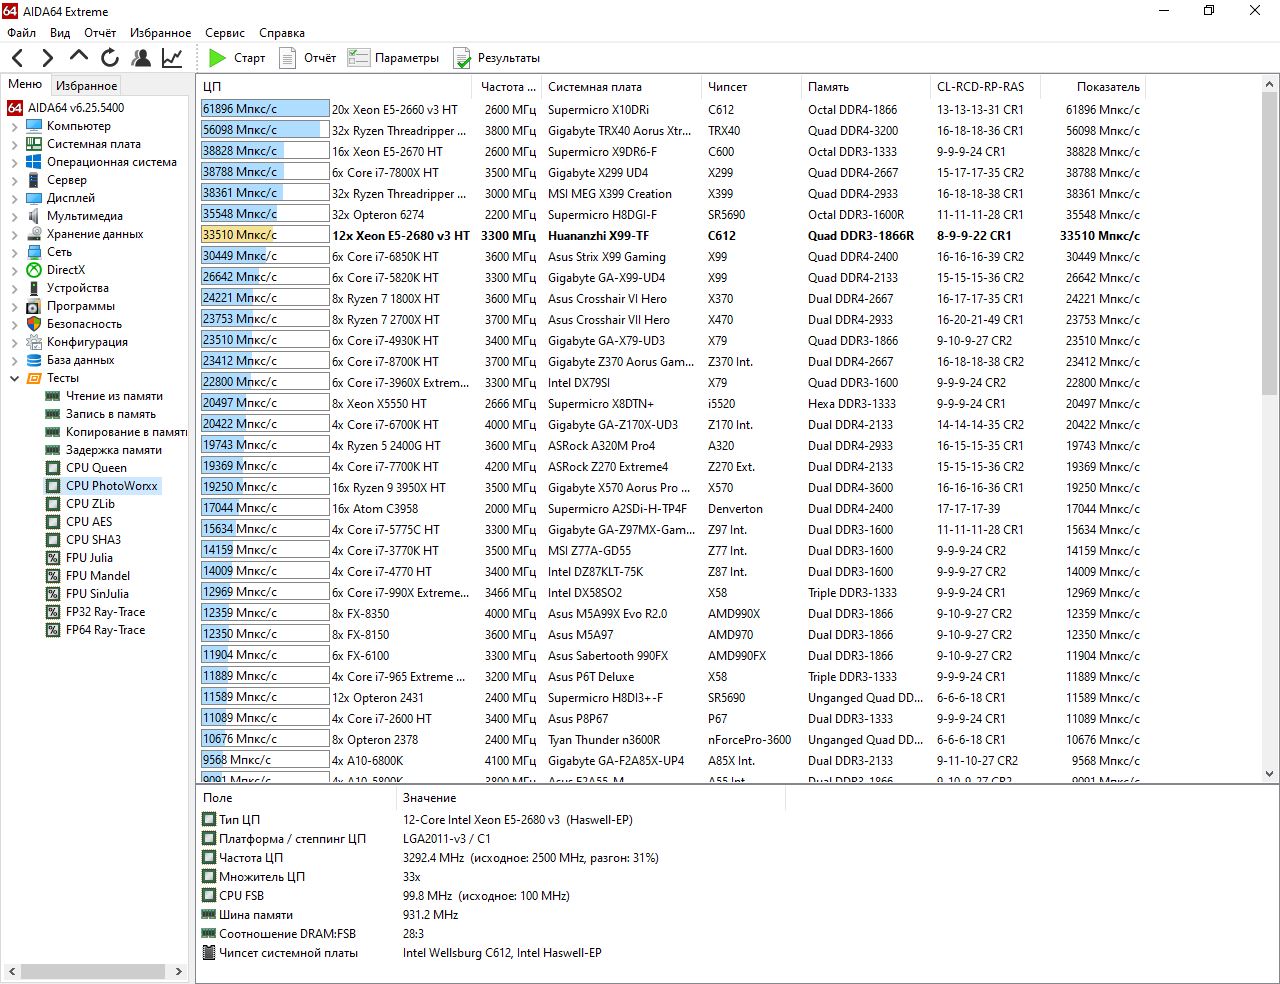Click the Задержка памяти test icon
Viewport: 1280px width, 984px height.
click(x=53, y=450)
